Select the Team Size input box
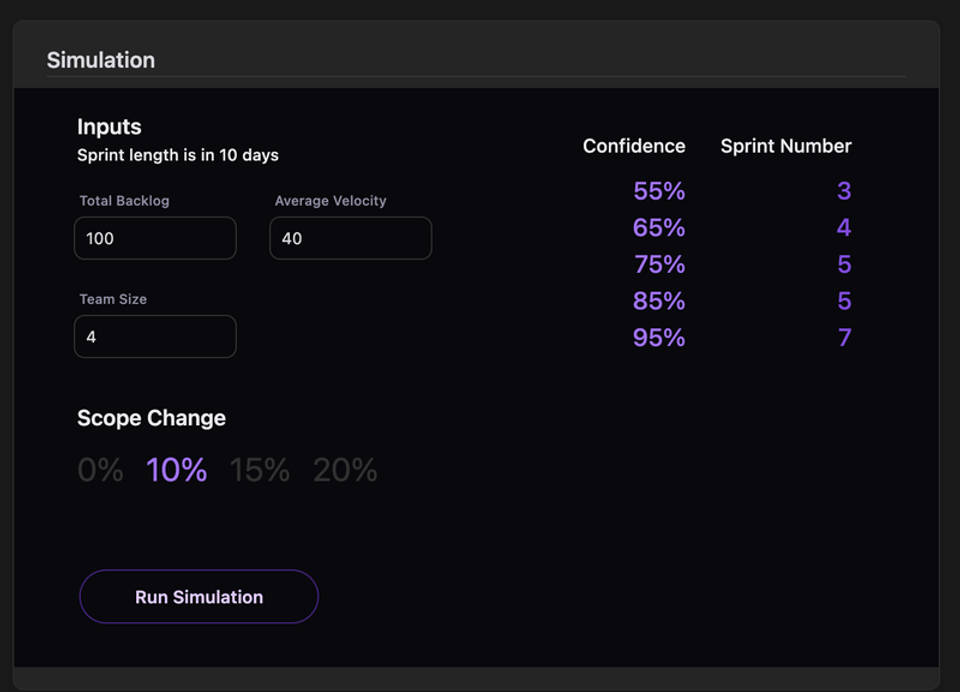960x692 pixels. [155, 337]
